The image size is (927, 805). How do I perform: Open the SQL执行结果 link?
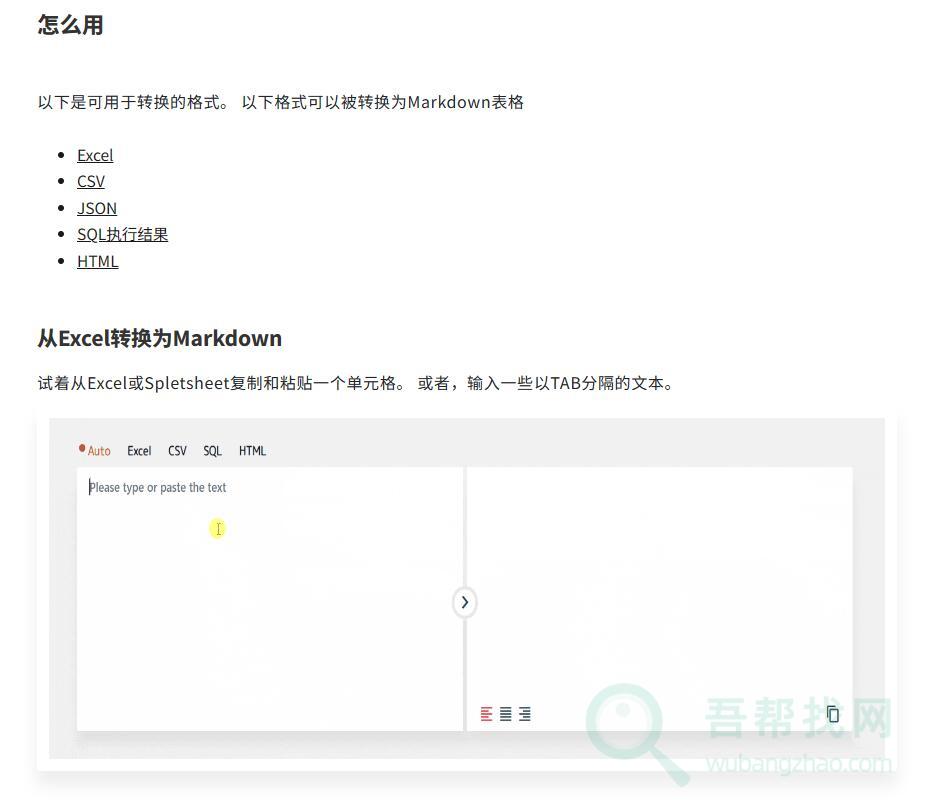click(122, 235)
